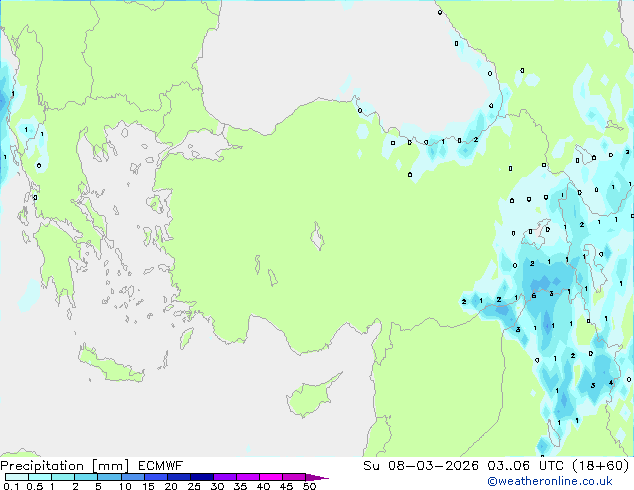This screenshot has width=634, height=490.
Task: Click the legend swatch between 20 and 25
Action: point(178,477)
